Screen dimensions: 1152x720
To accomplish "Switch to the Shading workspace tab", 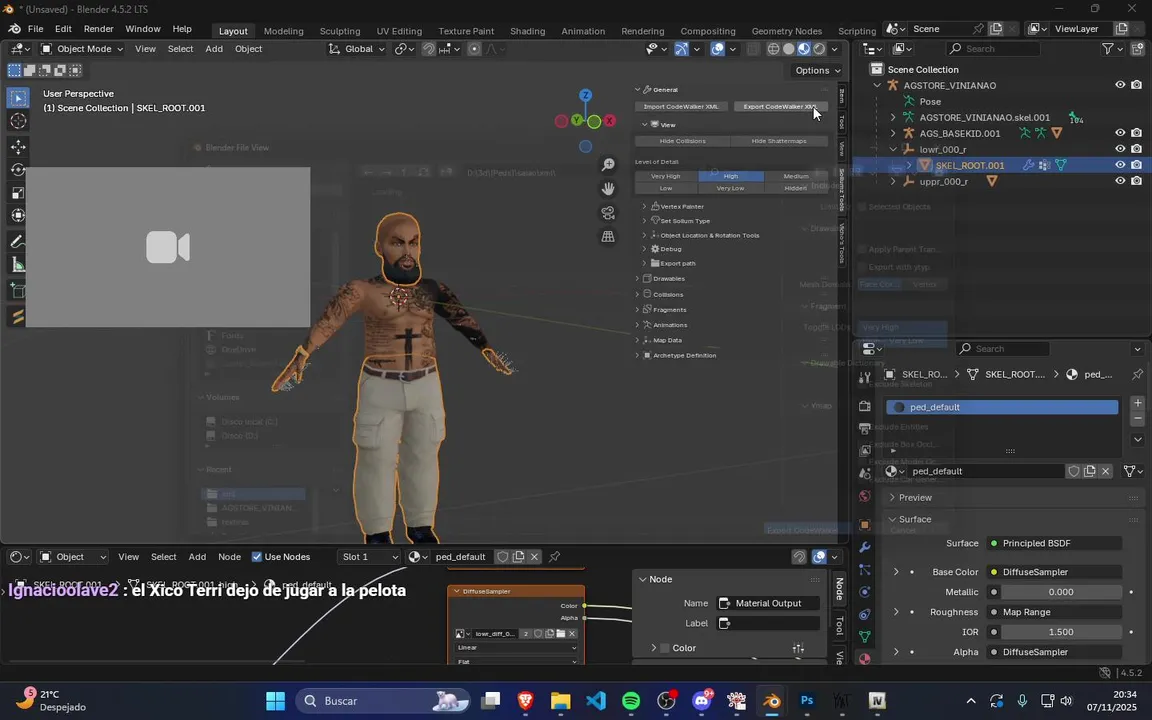I will [x=528, y=31].
